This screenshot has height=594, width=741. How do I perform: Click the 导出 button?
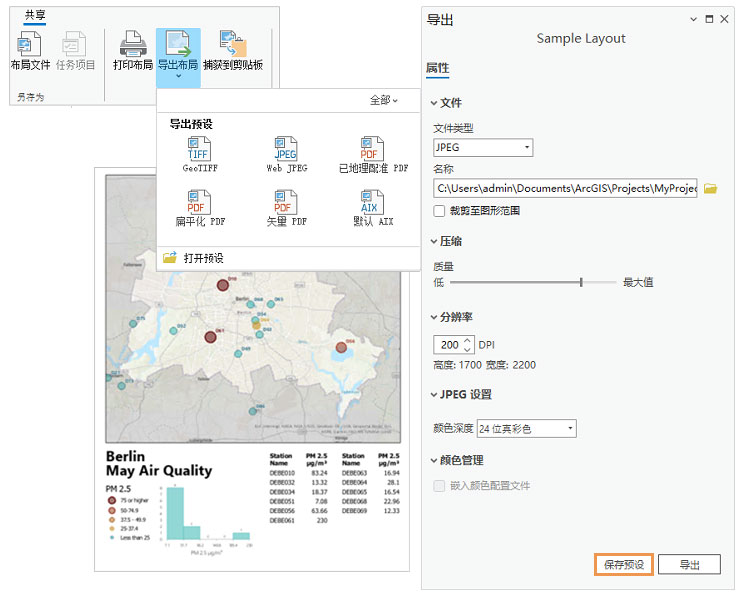click(x=689, y=565)
